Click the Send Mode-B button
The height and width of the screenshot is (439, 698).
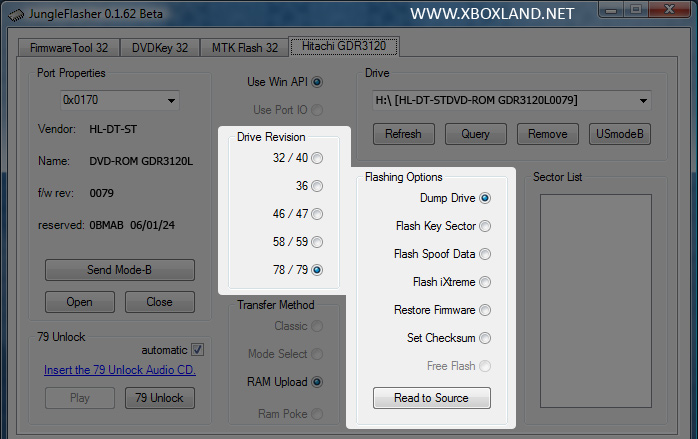pyautogui.click(x=120, y=270)
